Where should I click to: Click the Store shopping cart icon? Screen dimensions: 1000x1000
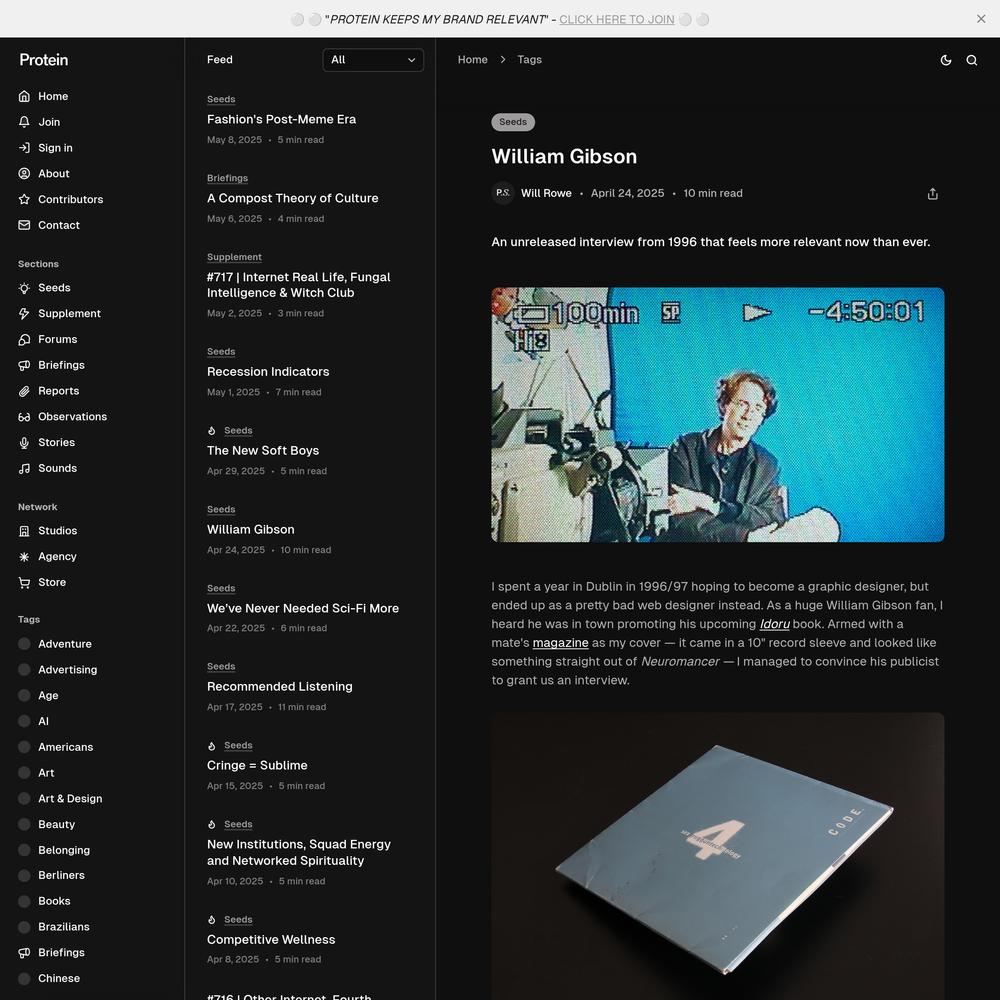(x=24, y=582)
